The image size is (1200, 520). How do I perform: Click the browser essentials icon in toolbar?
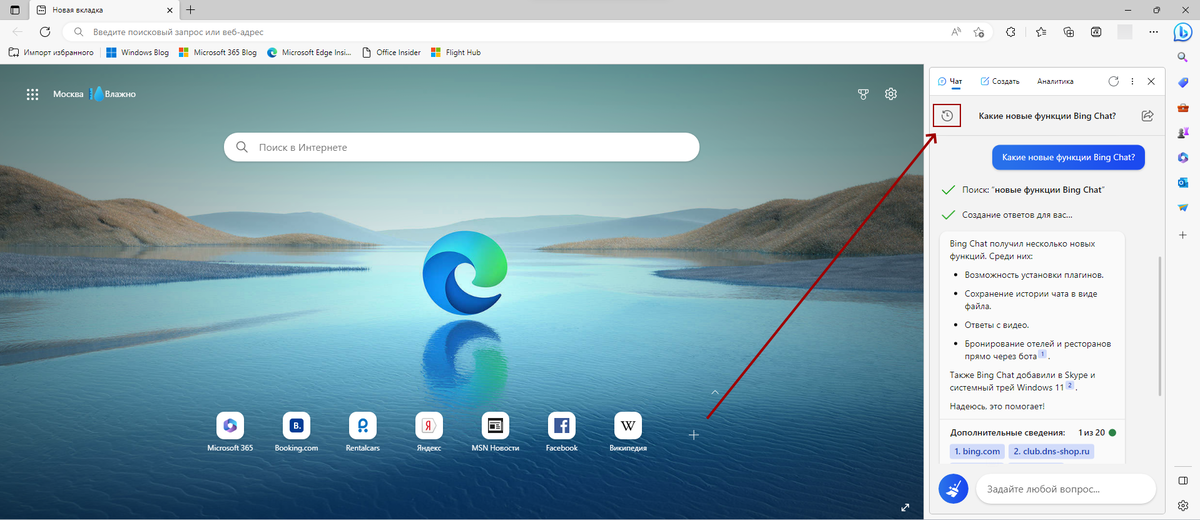click(1096, 32)
